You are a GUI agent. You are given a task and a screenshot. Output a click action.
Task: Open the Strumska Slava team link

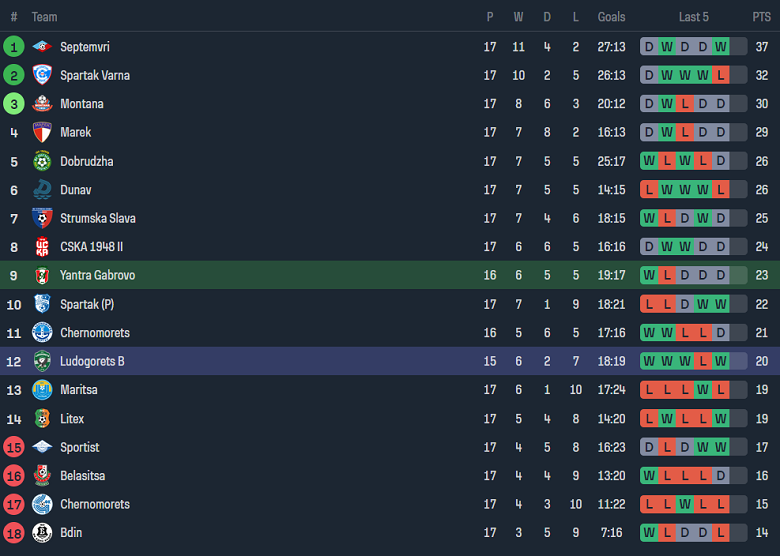tap(98, 218)
